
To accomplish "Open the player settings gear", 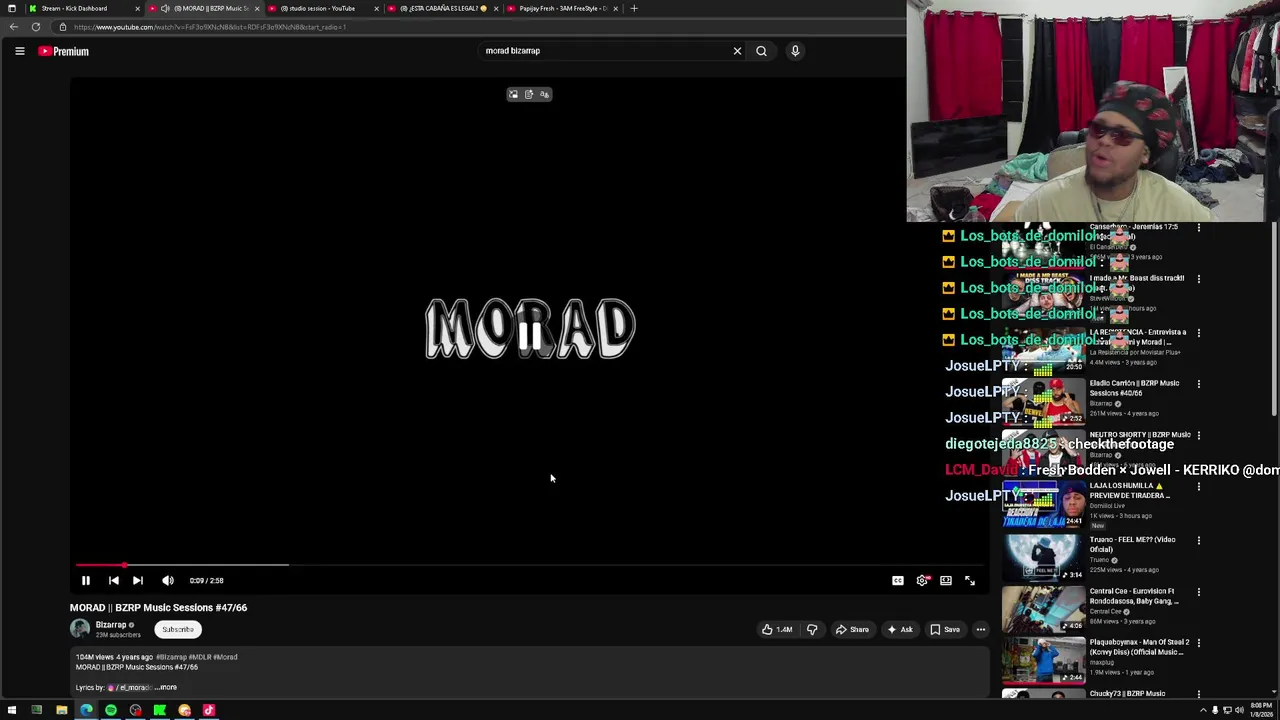I will tap(922, 580).
